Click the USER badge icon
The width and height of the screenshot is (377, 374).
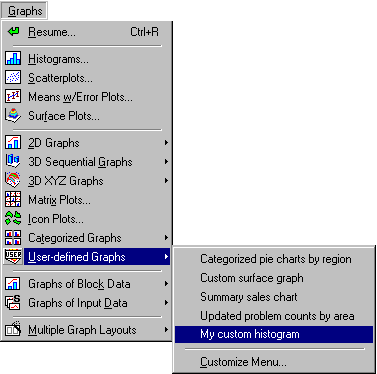(x=13, y=256)
